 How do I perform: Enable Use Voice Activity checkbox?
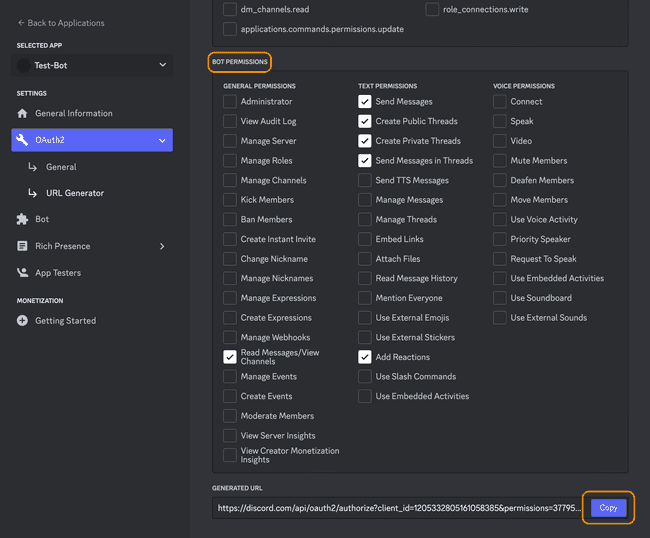500,219
